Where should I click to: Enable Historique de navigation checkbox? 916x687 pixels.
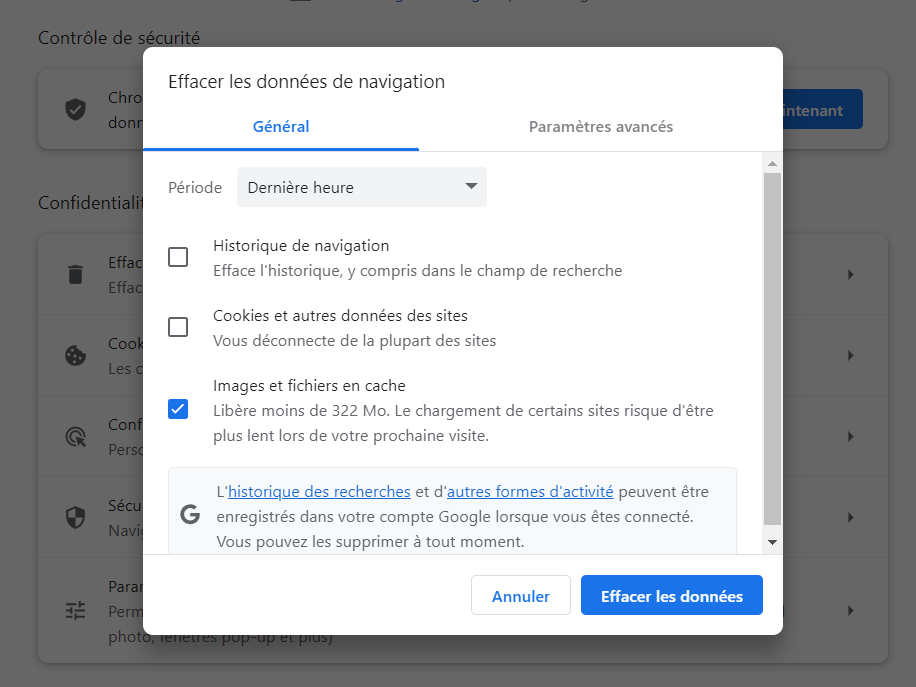tap(178, 257)
